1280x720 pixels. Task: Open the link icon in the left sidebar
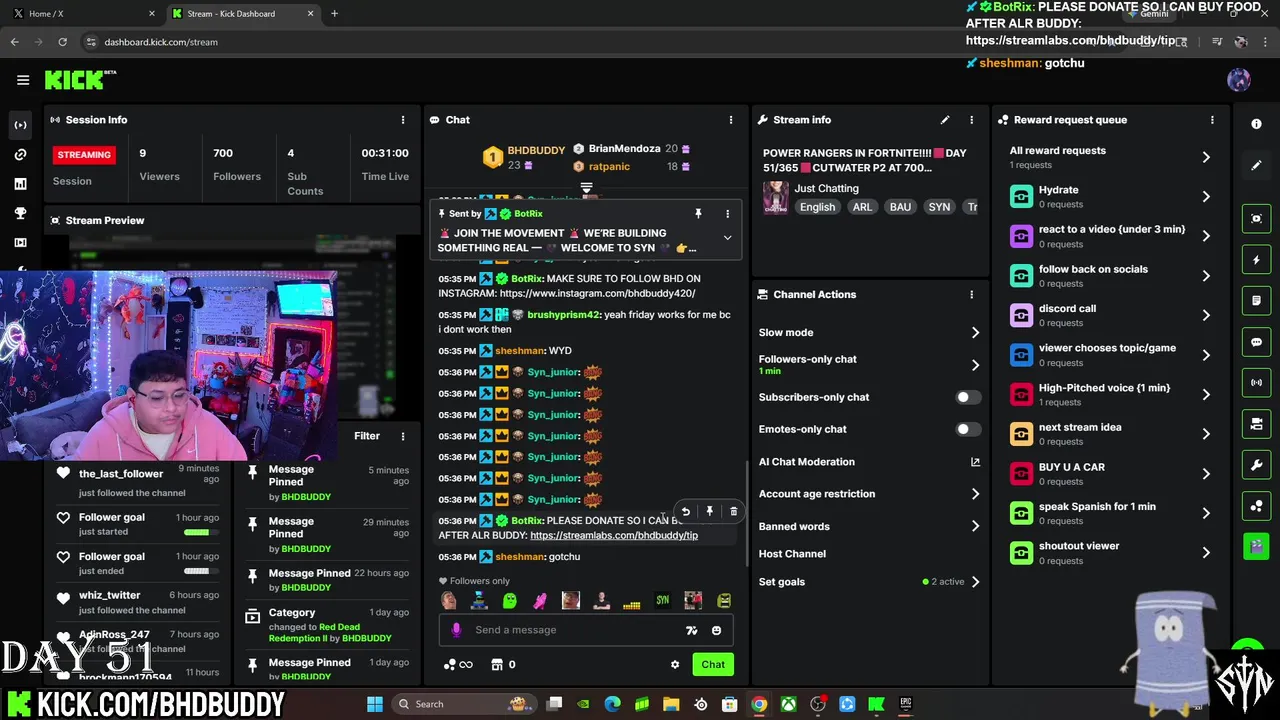click(20, 155)
